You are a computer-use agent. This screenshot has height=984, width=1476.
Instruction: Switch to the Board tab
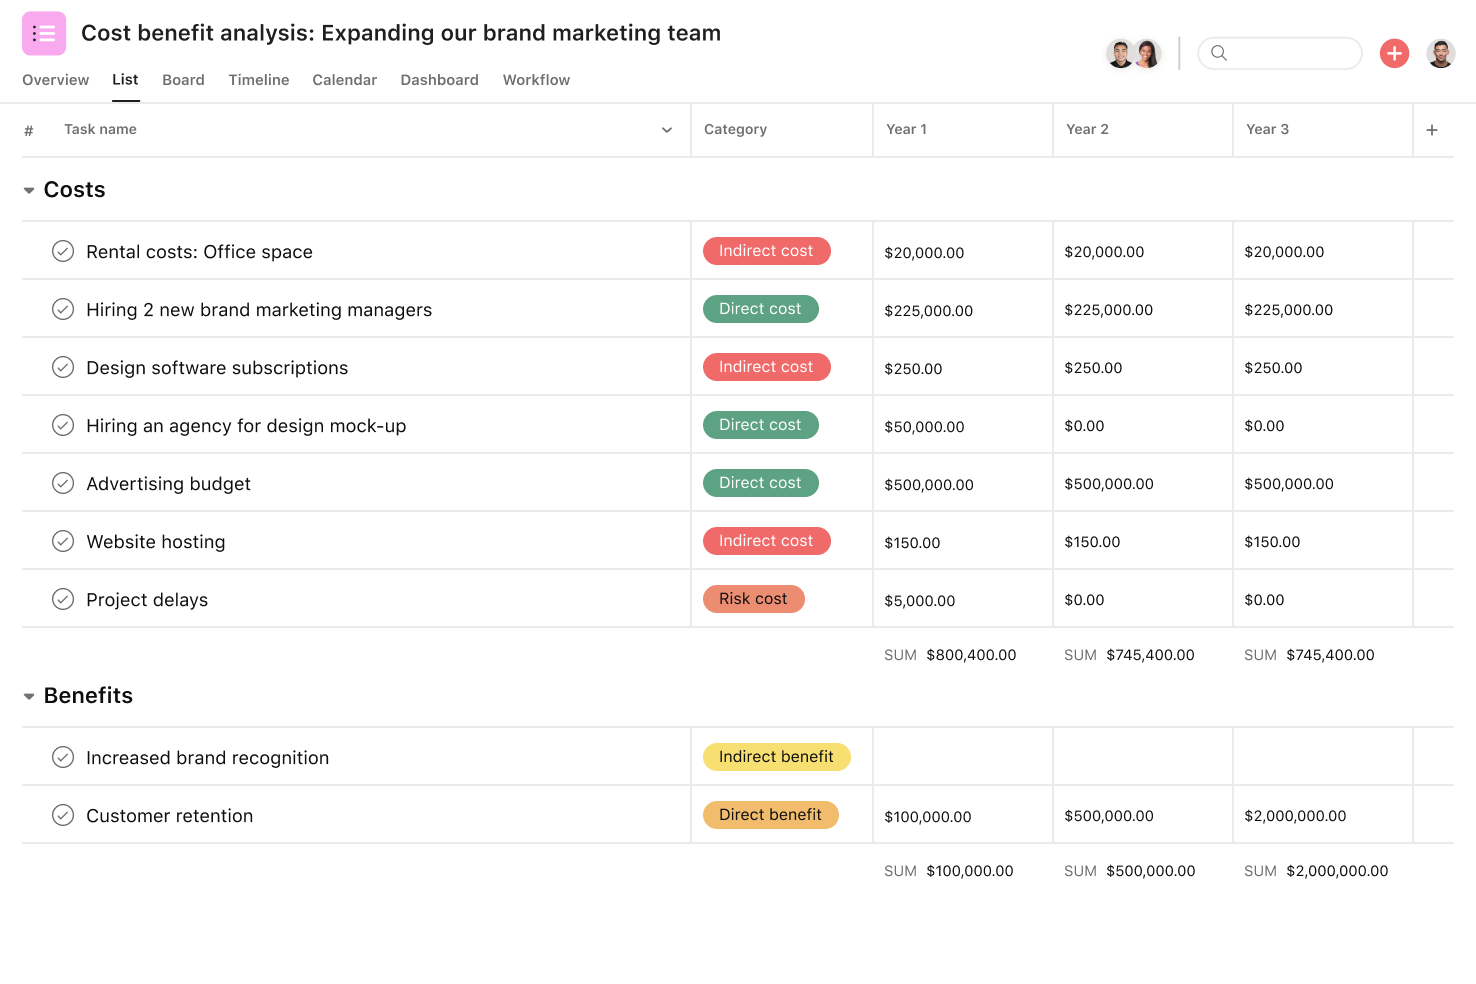pyautogui.click(x=183, y=80)
